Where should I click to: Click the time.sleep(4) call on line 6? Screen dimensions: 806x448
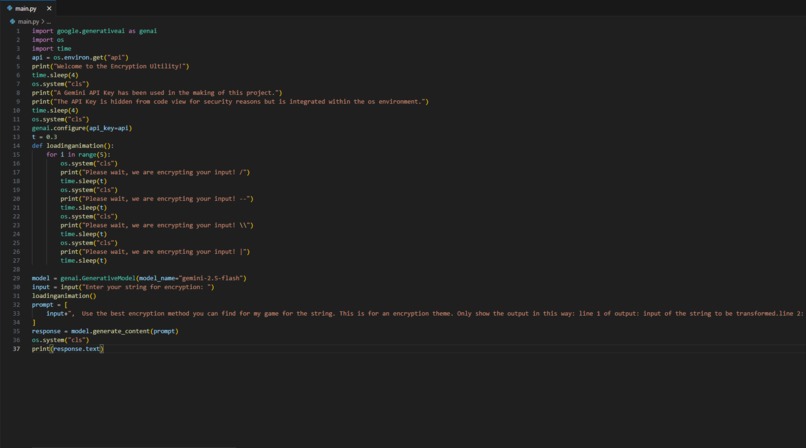click(55, 75)
